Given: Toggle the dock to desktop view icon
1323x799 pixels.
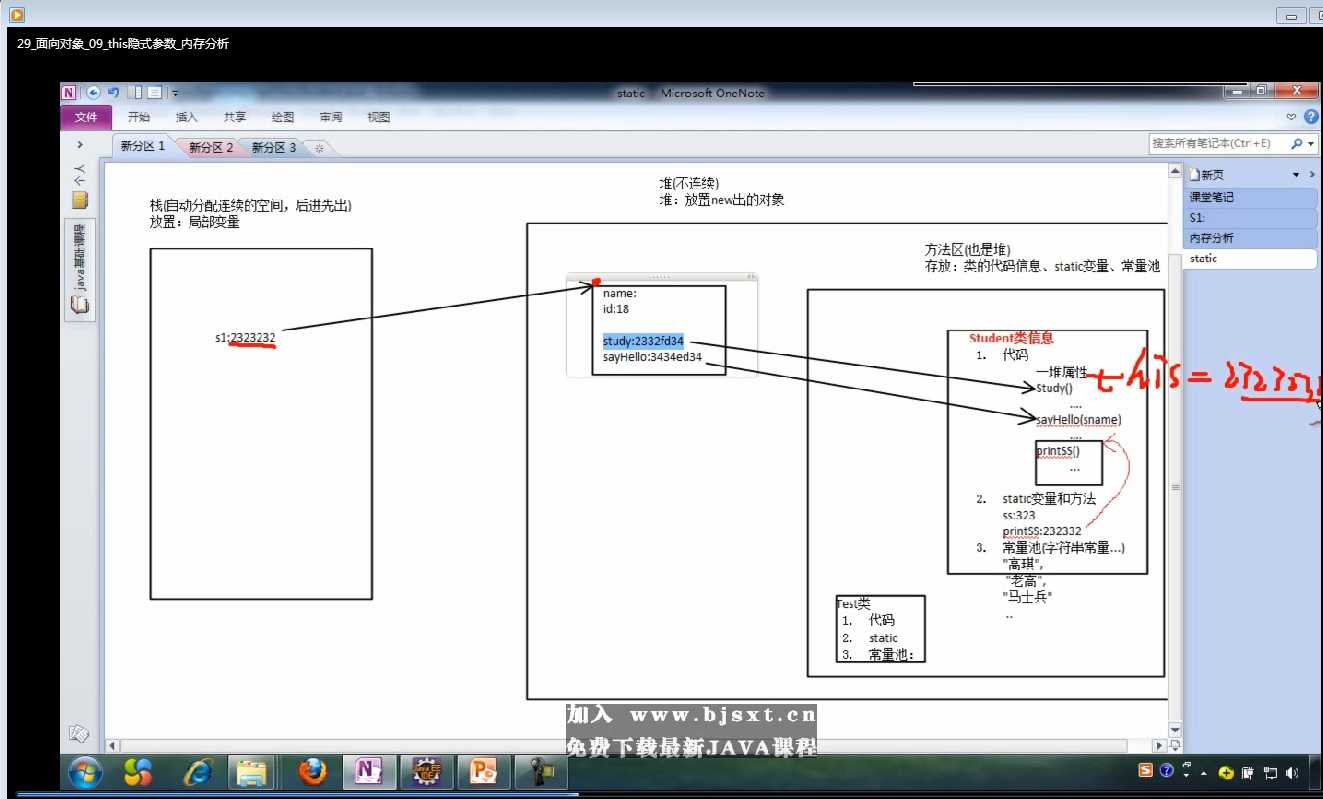Looking at the screenshot, I should coord(137,93).
